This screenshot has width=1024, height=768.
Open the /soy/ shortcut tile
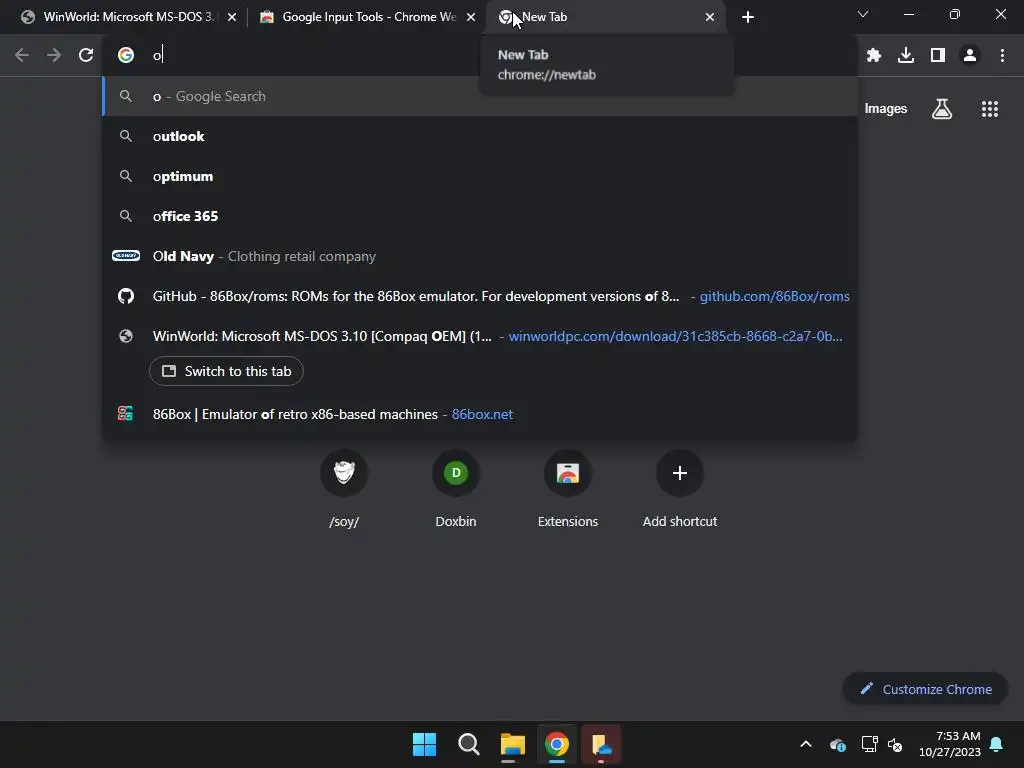(344, 490)
